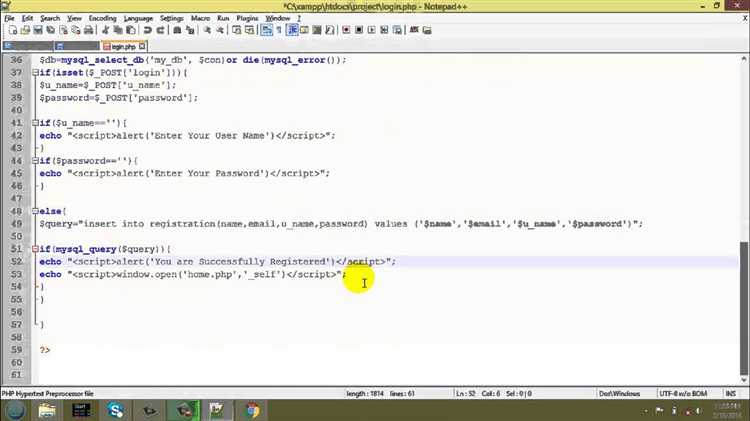Click the Windows Start orb

(14, 410)
